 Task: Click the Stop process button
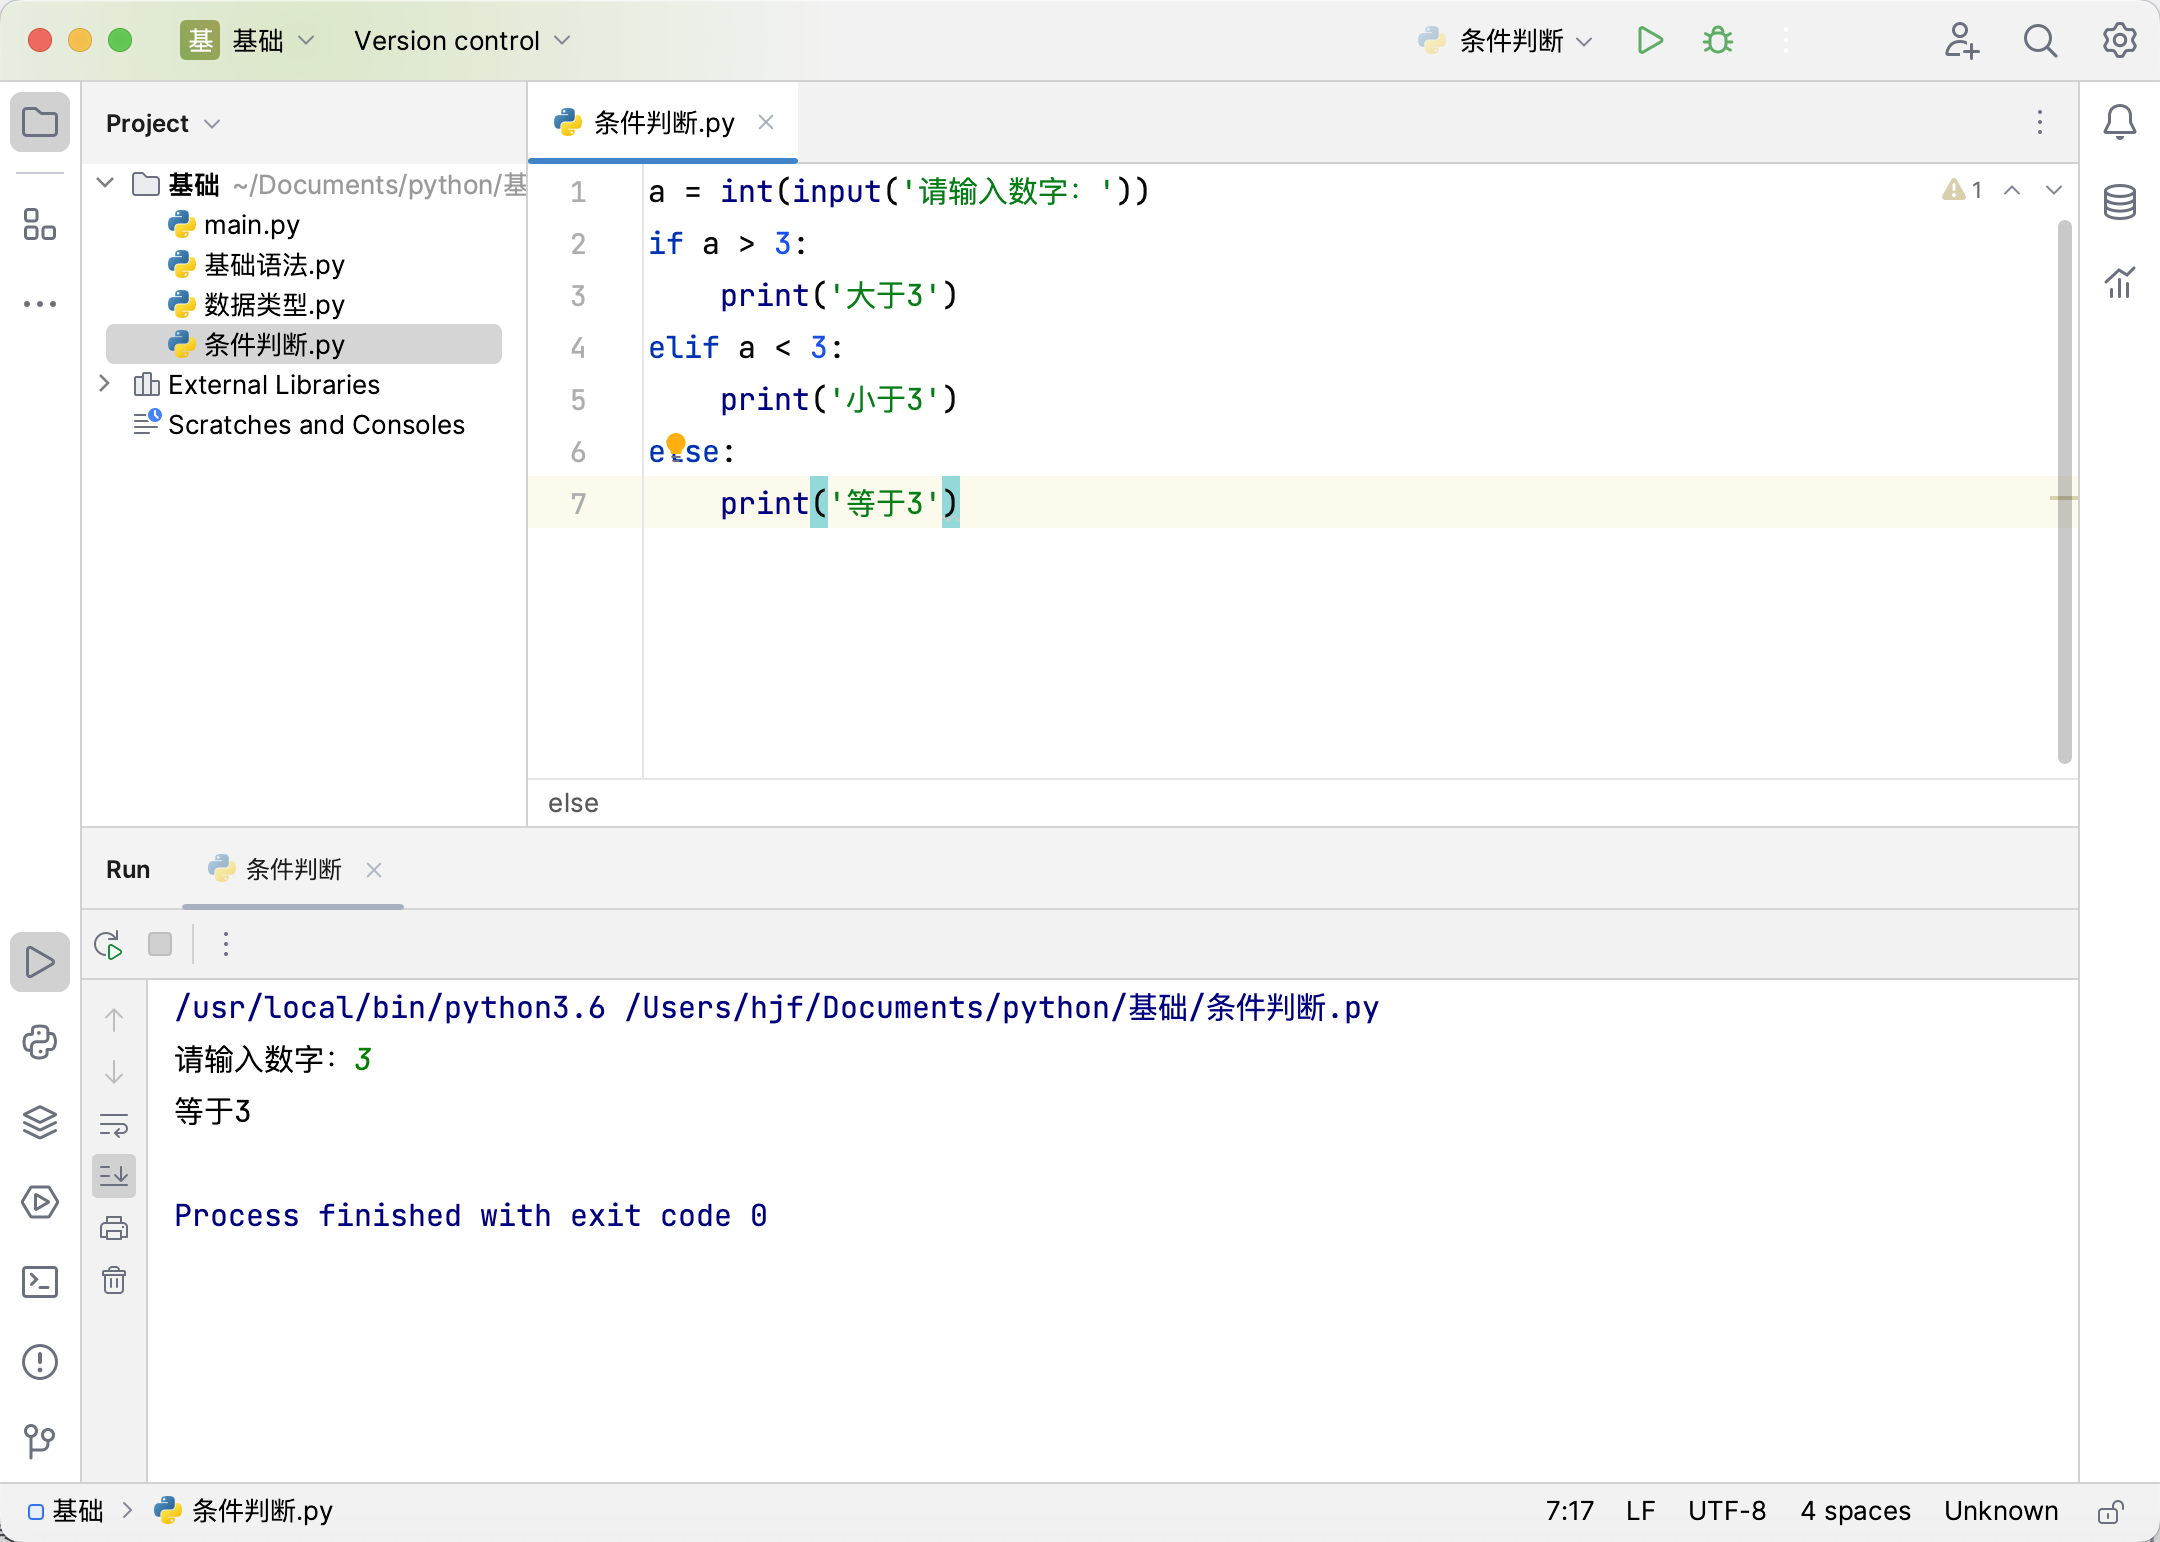pyautogui.click(x=160, y=944)
